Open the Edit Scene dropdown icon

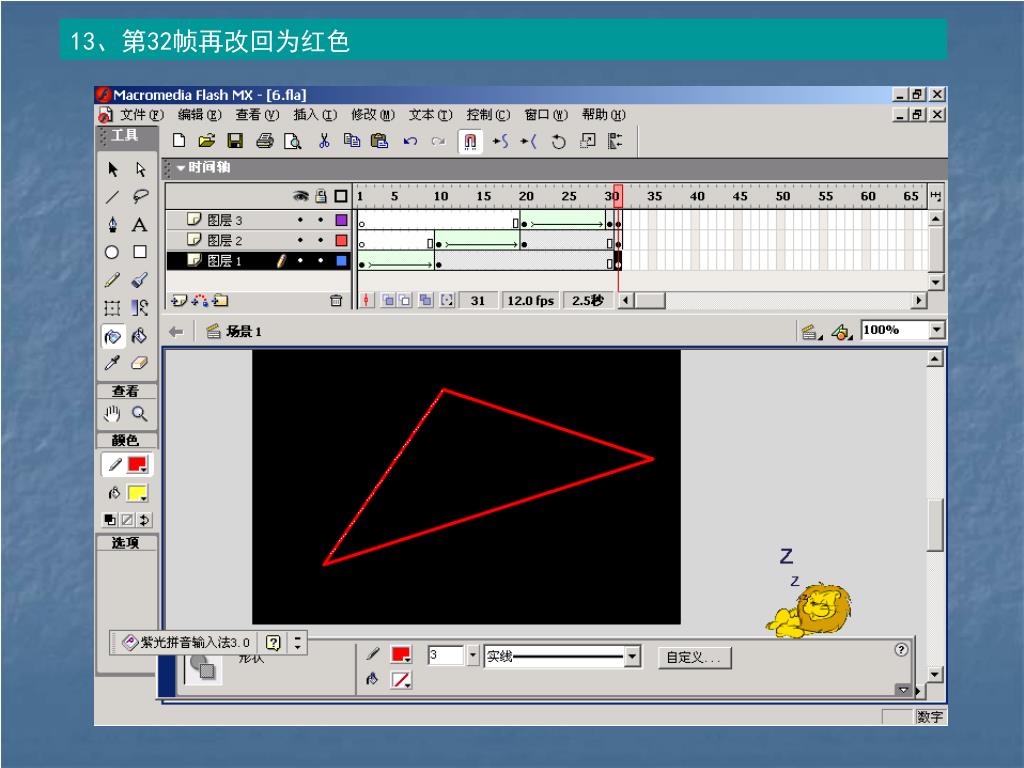(810, 332)
